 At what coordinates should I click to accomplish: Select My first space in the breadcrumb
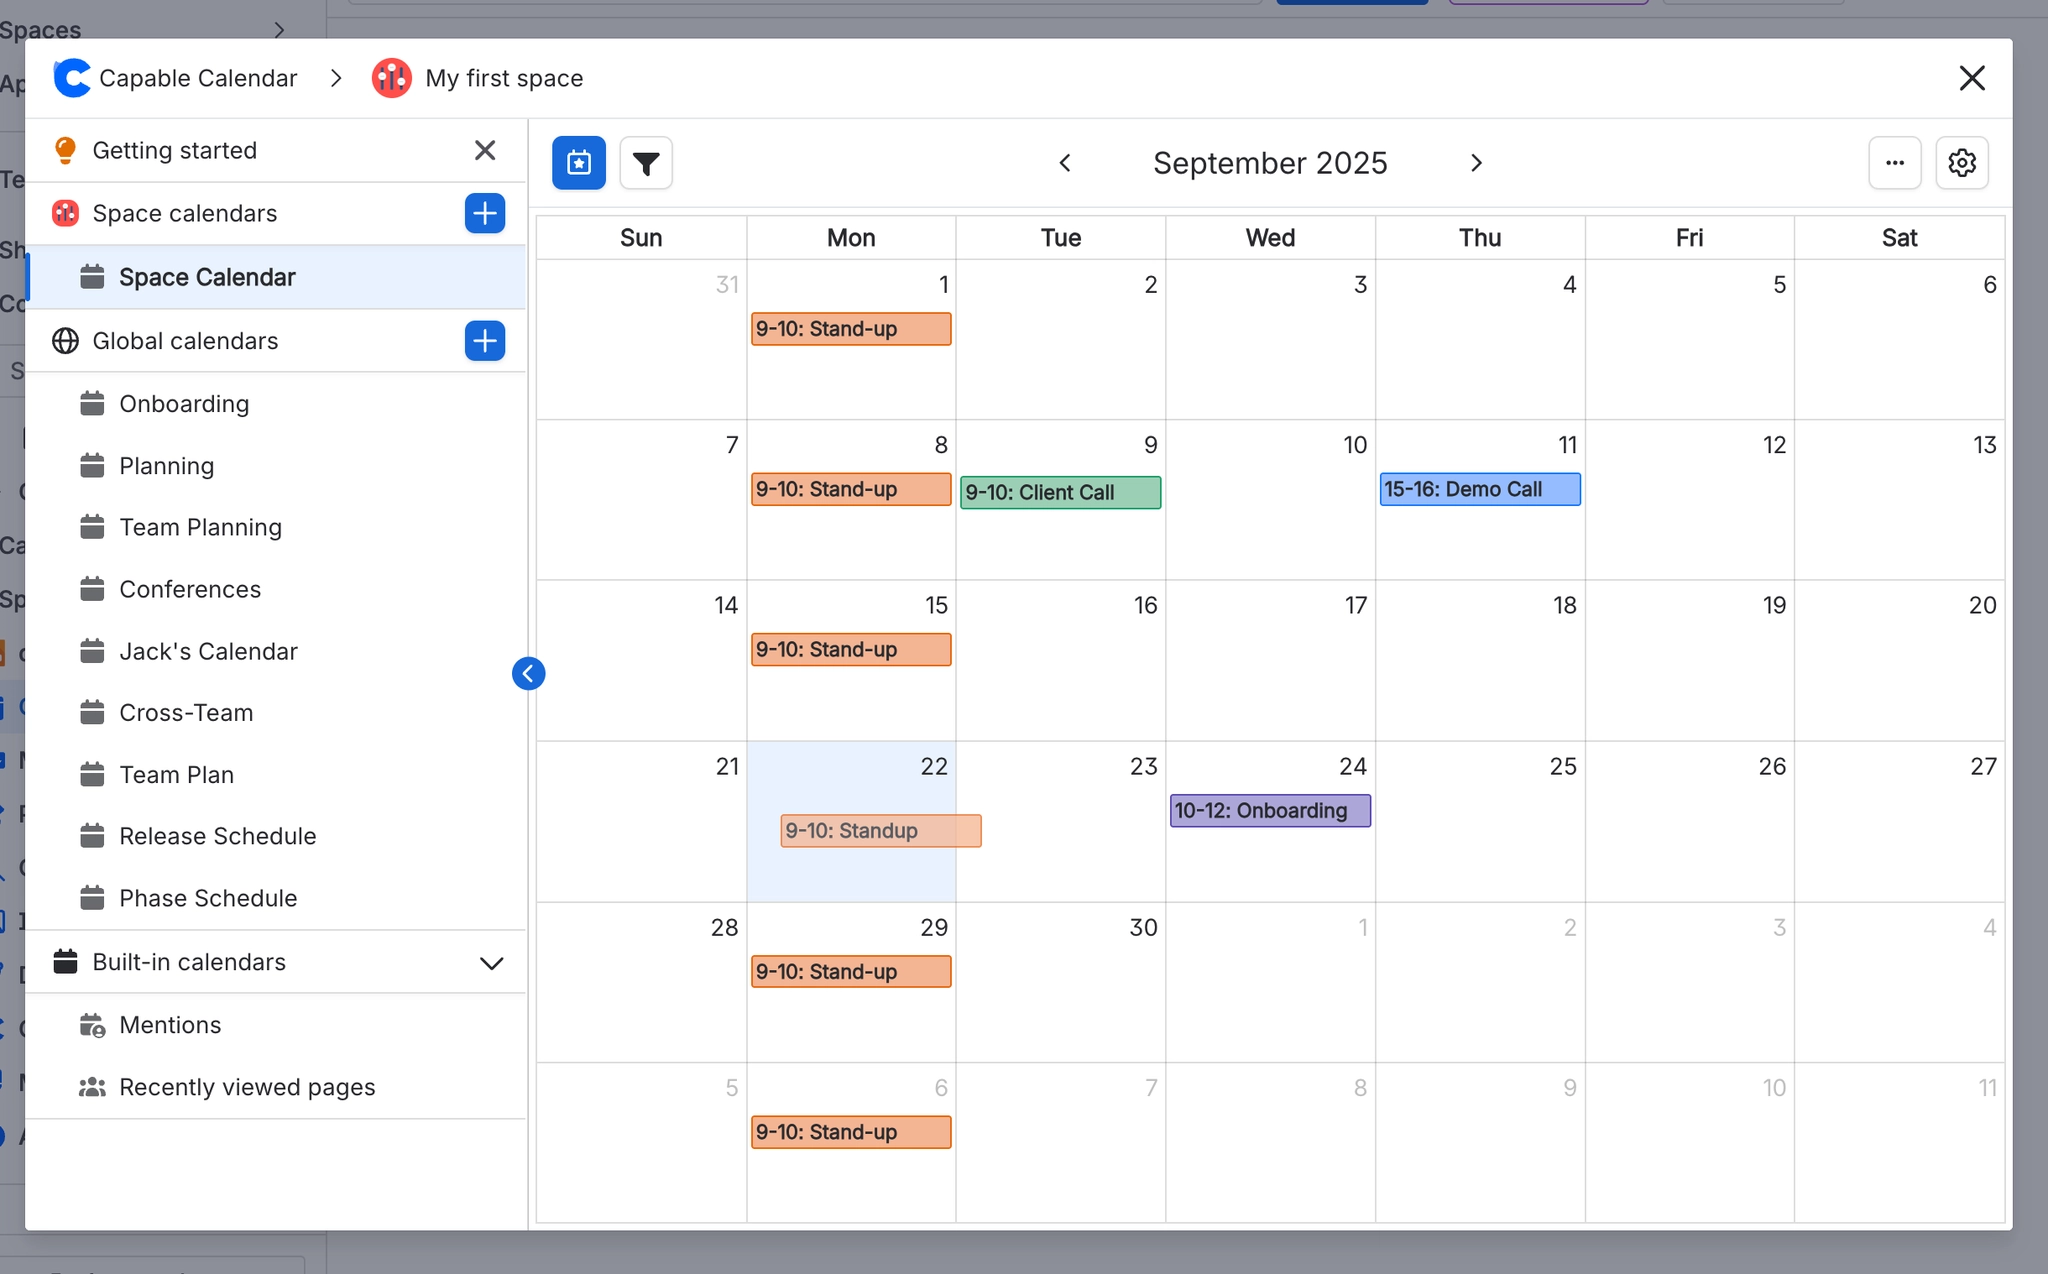tap(503, 77)
